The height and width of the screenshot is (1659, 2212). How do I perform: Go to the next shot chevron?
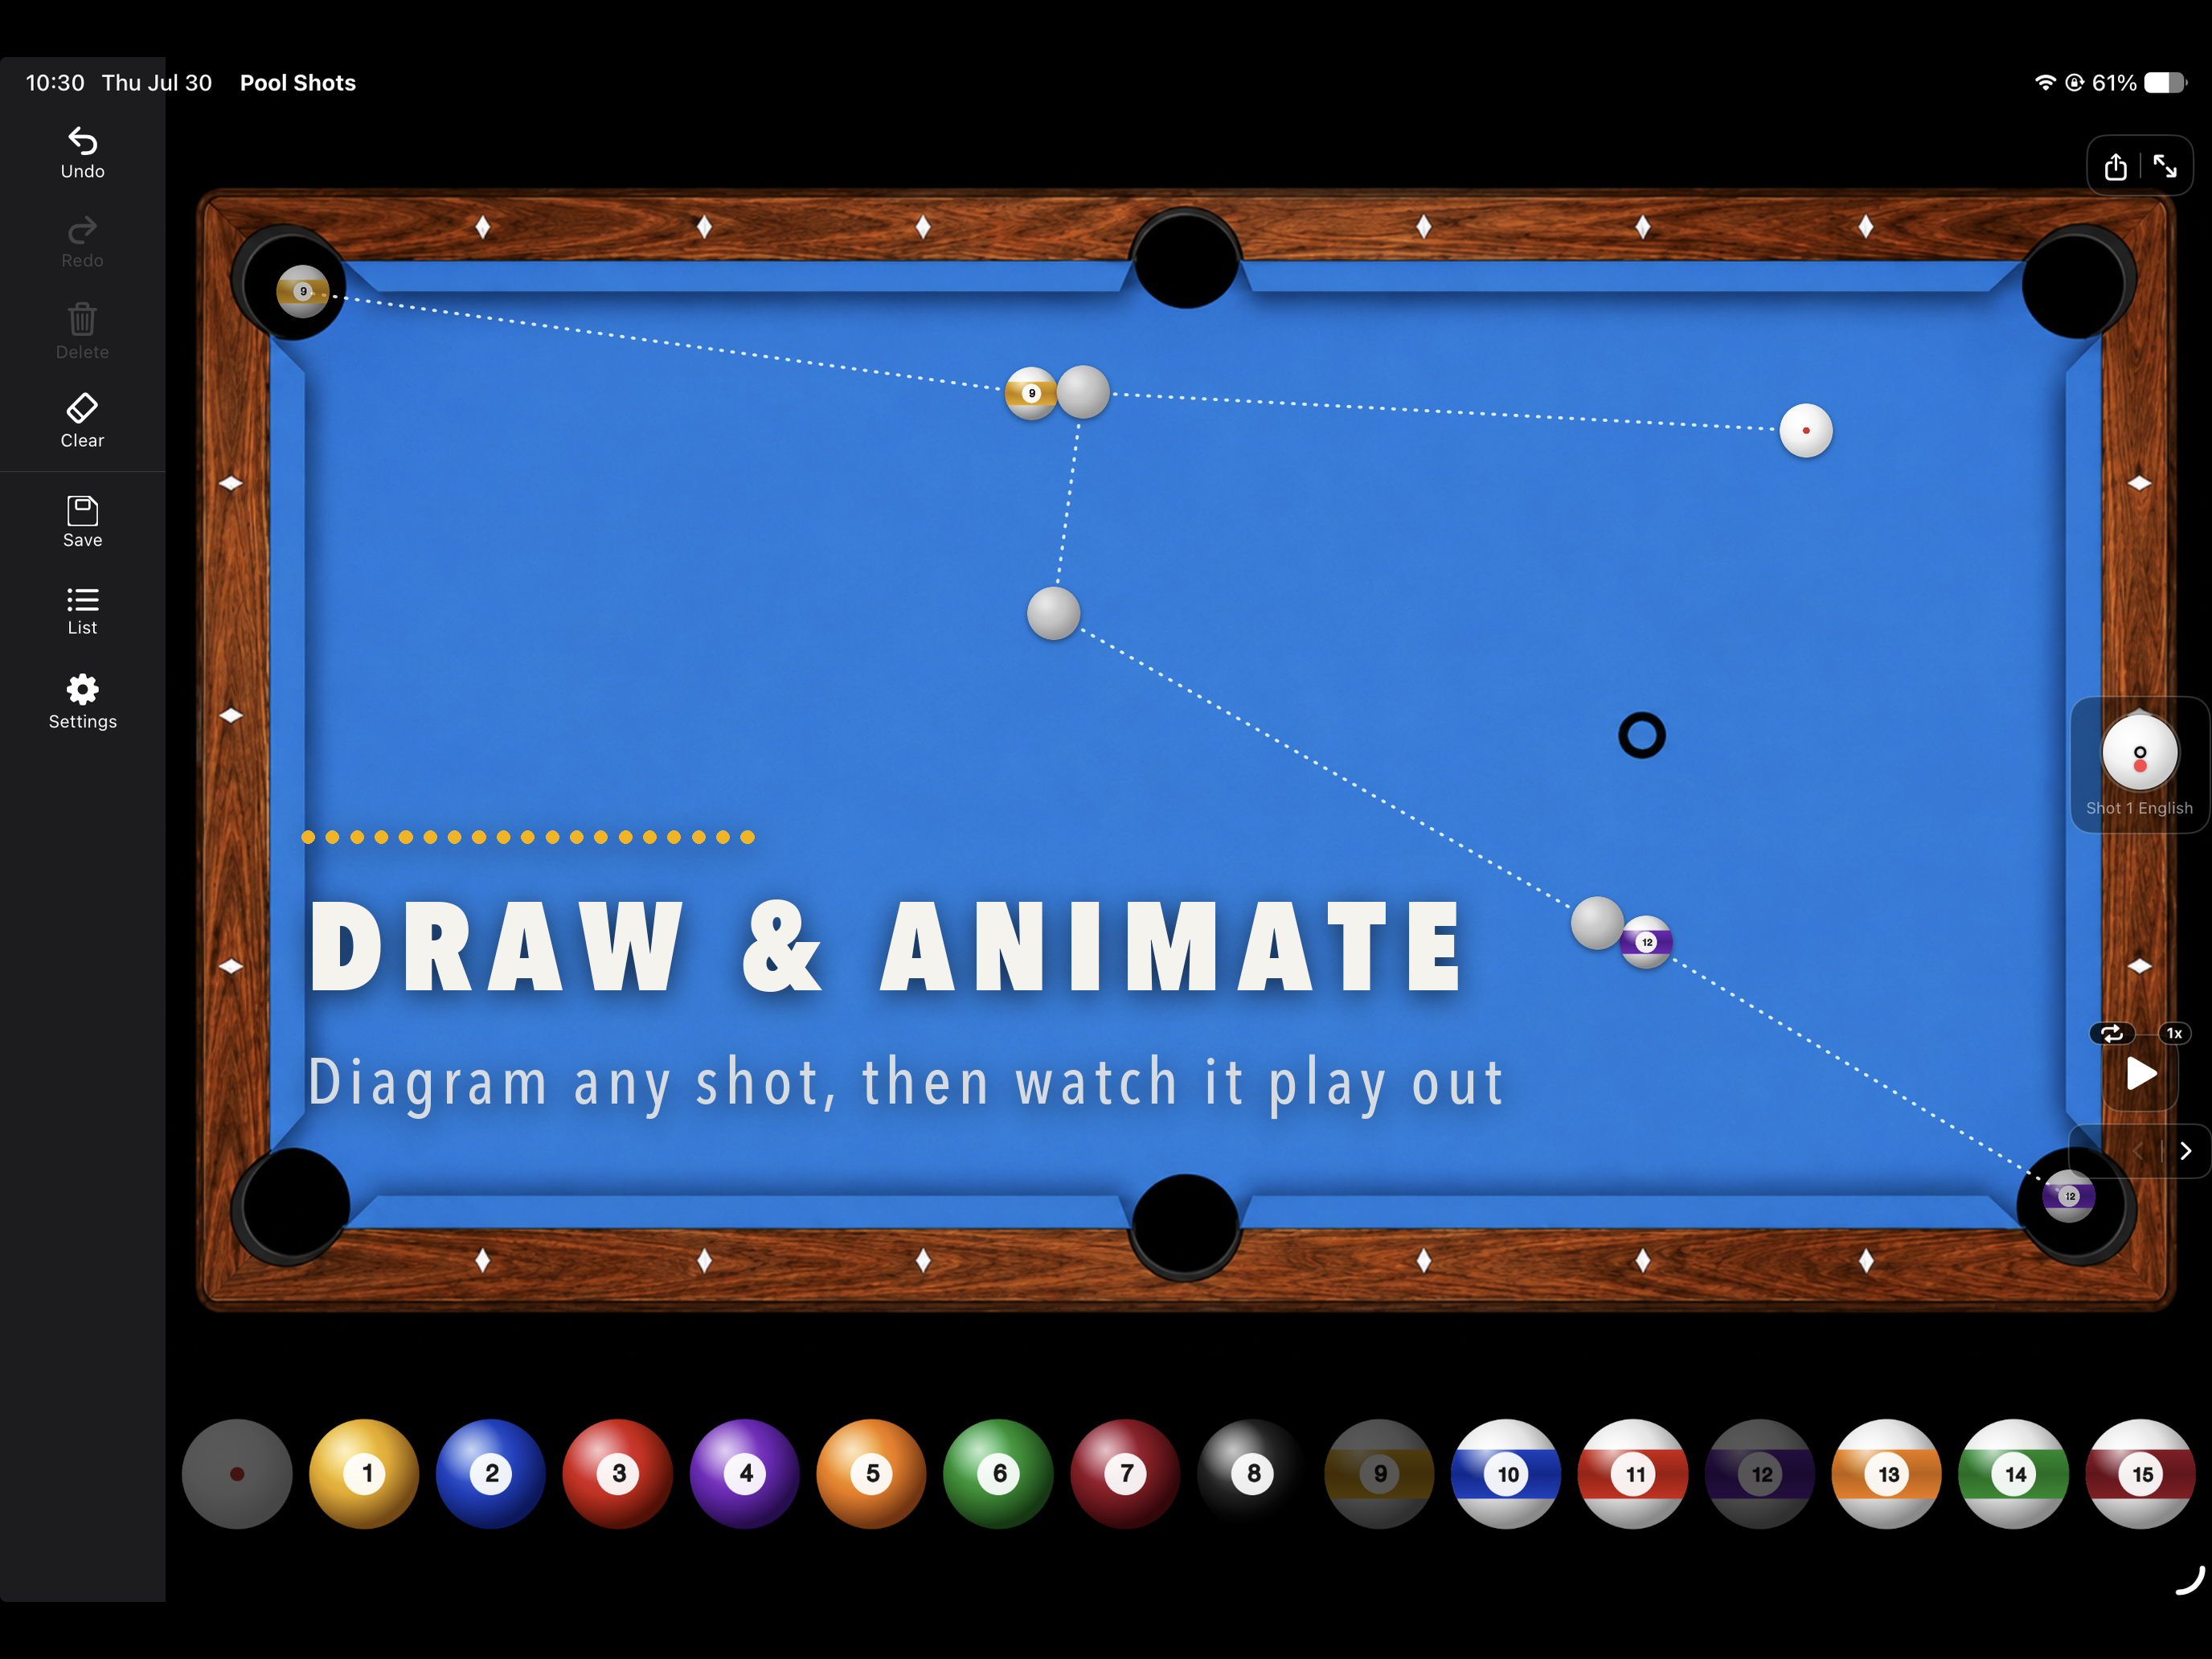pos(2185,1151)
